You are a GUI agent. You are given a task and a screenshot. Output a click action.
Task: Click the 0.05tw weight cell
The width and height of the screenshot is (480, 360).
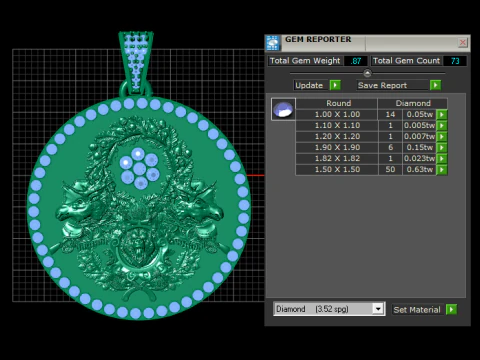click(419, 114)
